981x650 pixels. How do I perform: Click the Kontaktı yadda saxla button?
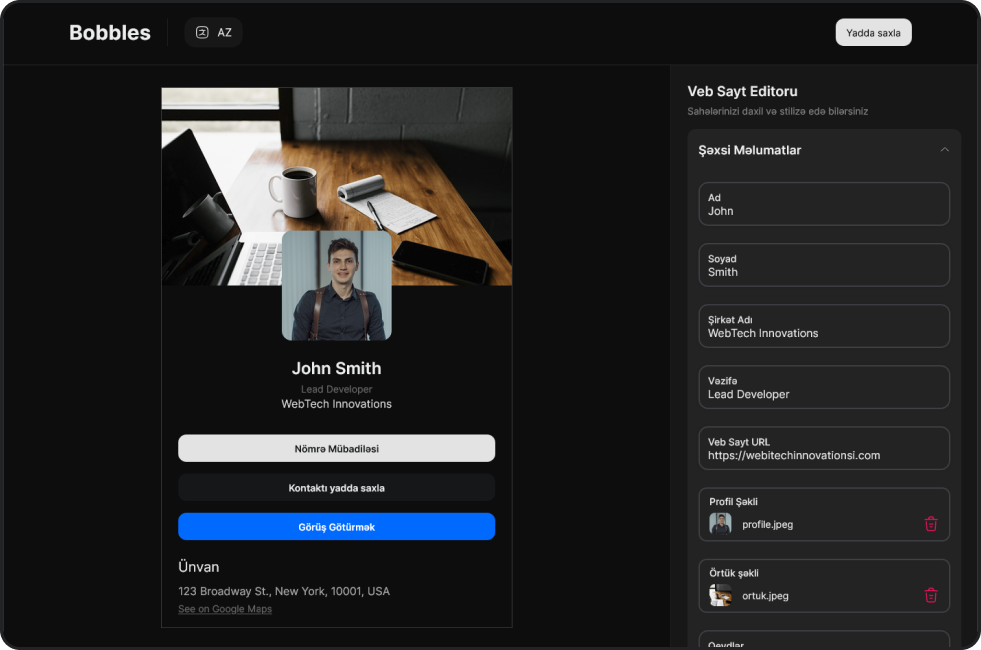[337, 488]
